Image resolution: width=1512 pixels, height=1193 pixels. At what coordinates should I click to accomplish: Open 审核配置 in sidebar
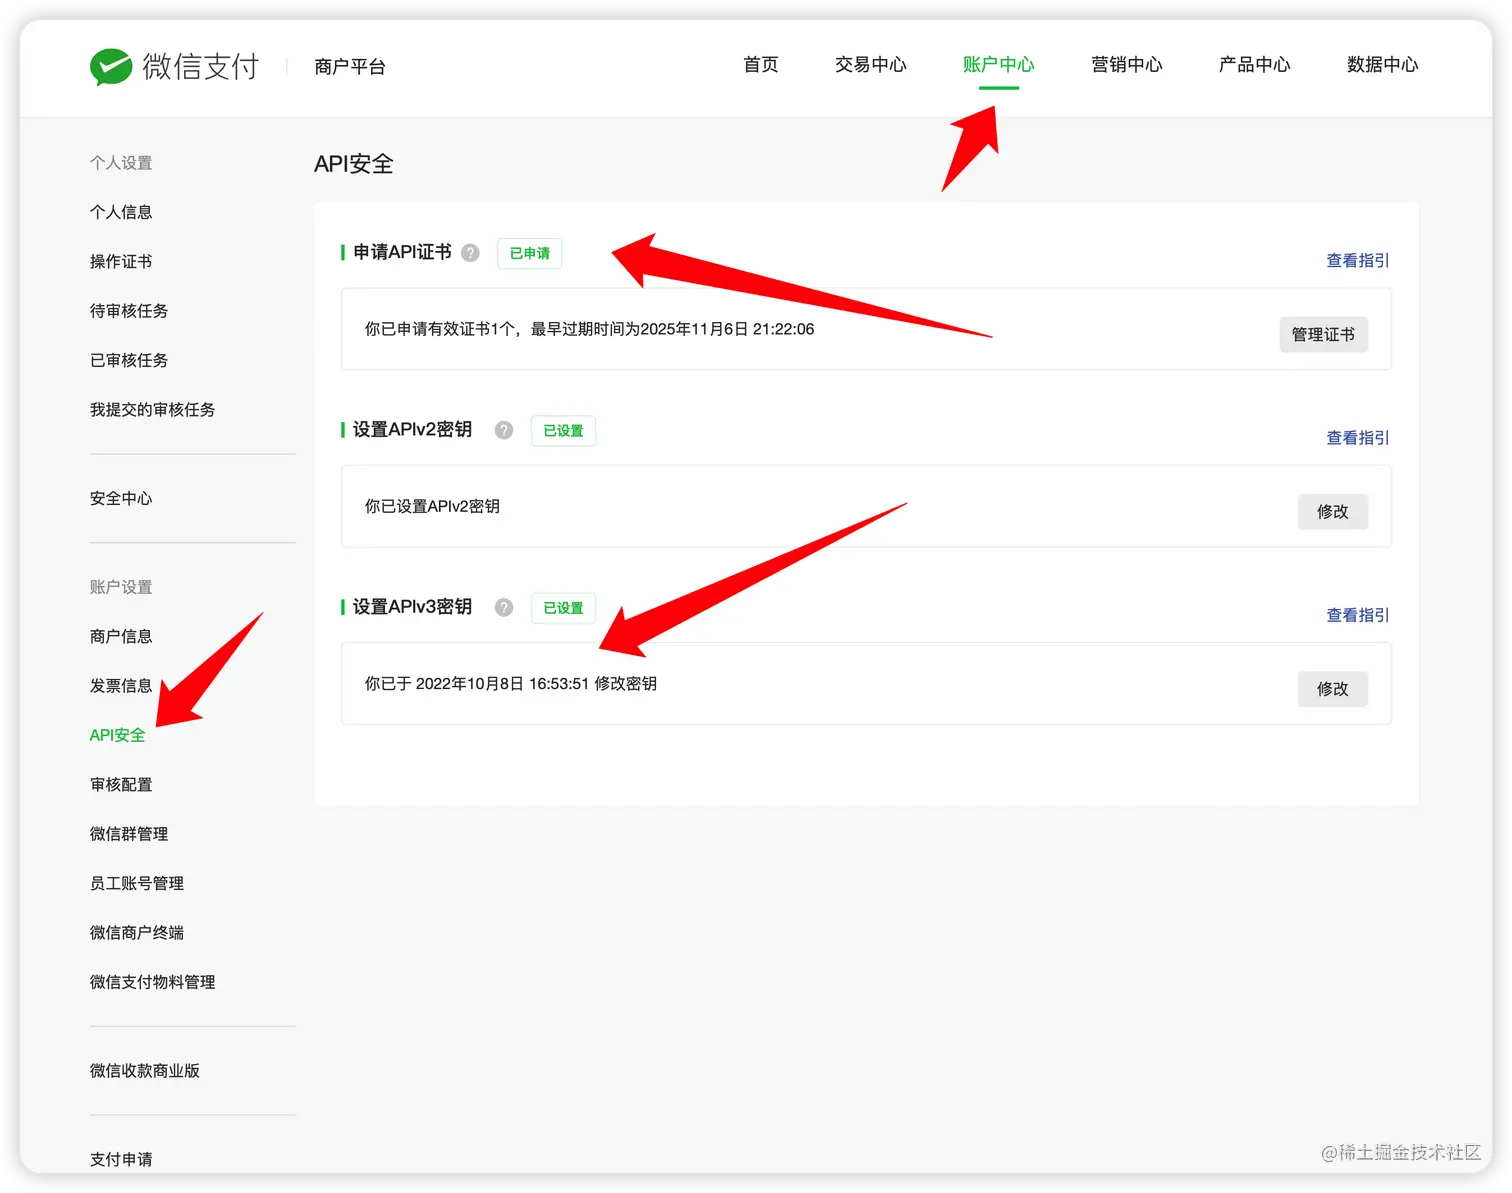(121, 785)
